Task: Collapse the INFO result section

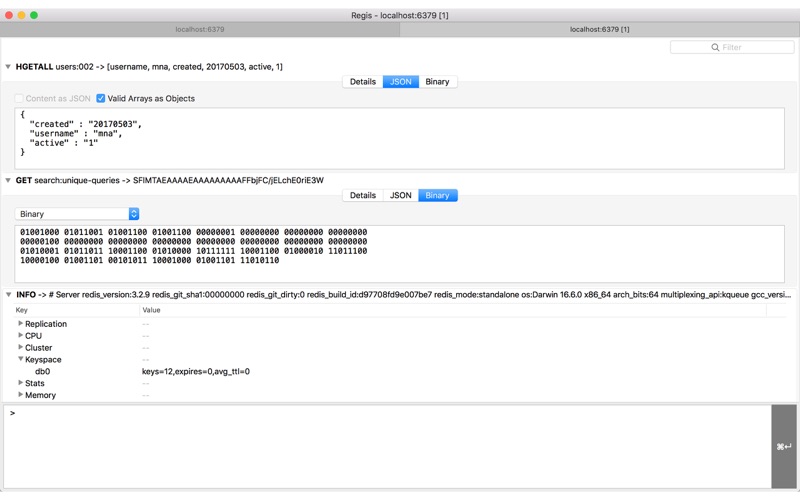Action: (x=8, y=295)
